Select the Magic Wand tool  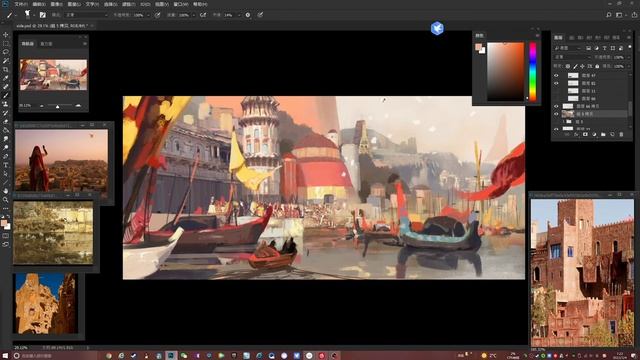tap(6, 60)
